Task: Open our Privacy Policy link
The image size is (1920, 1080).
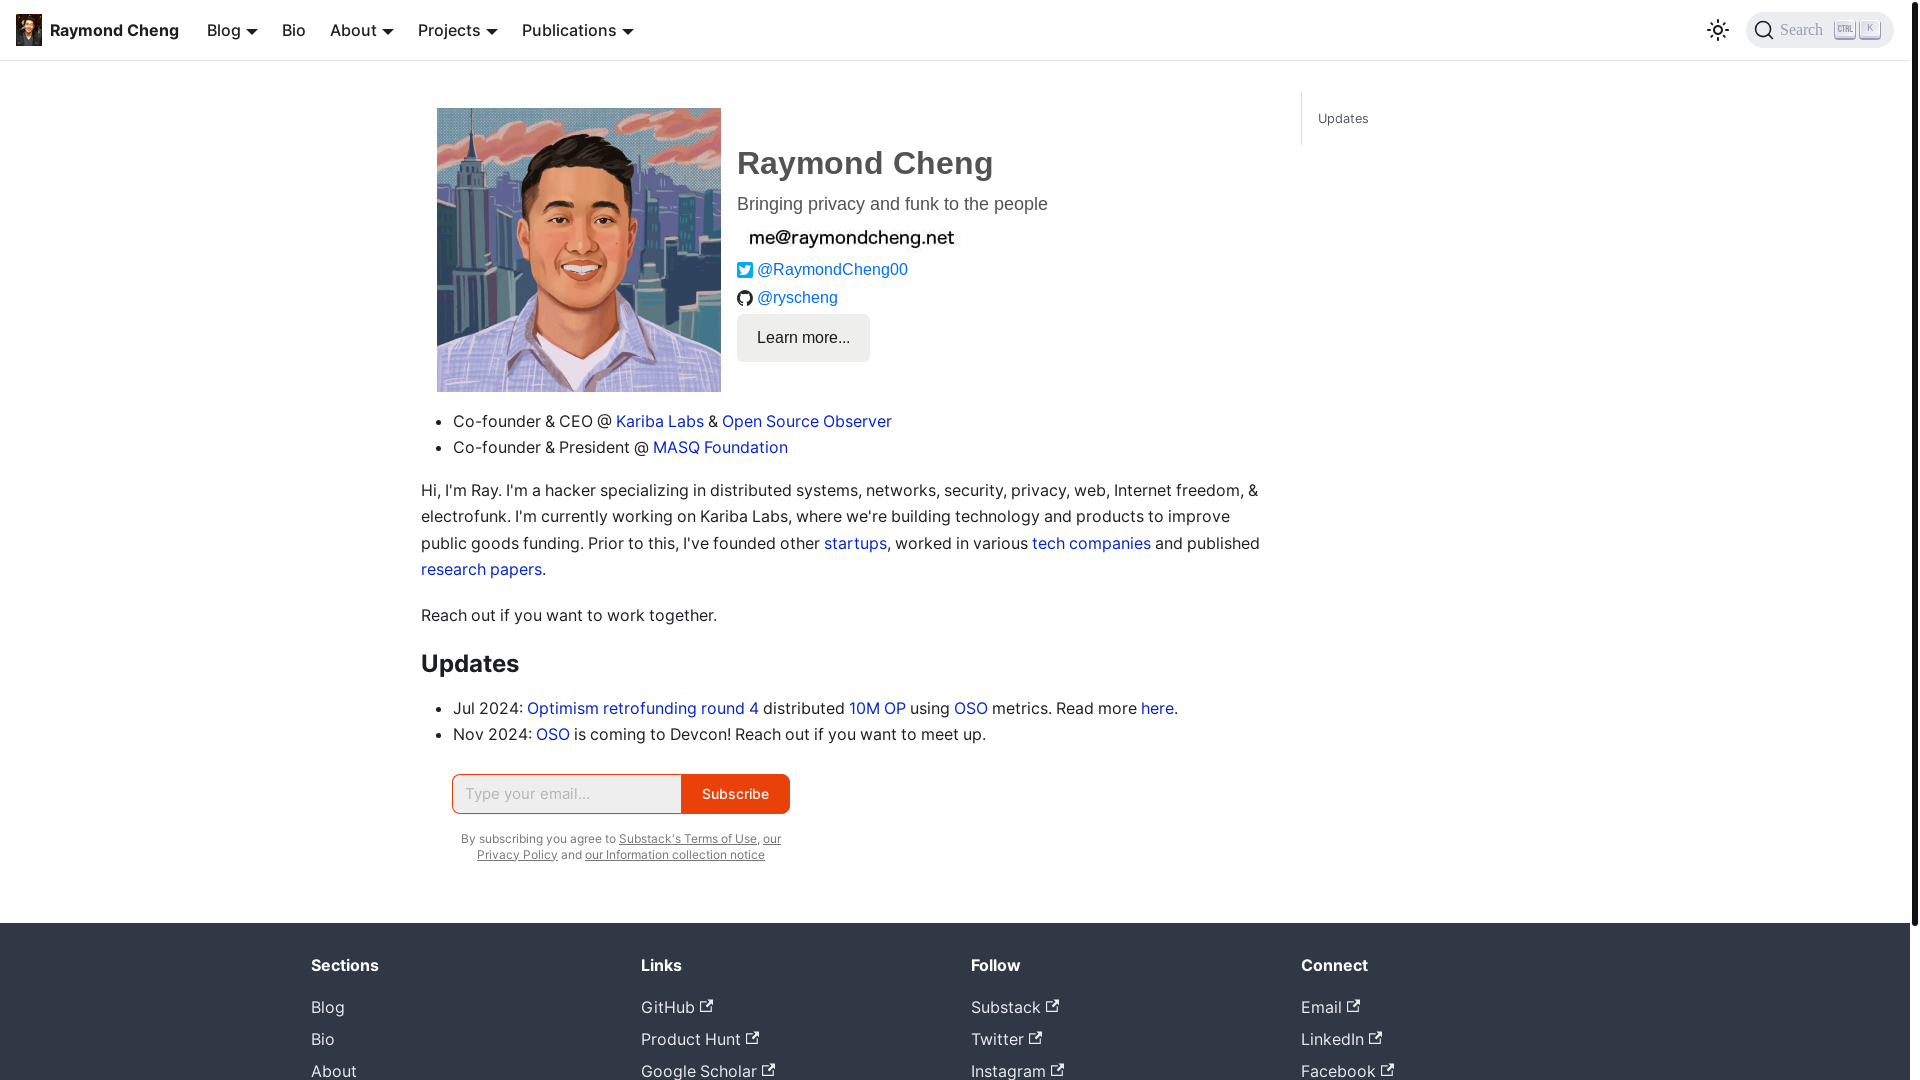Action: pos(517,855)
